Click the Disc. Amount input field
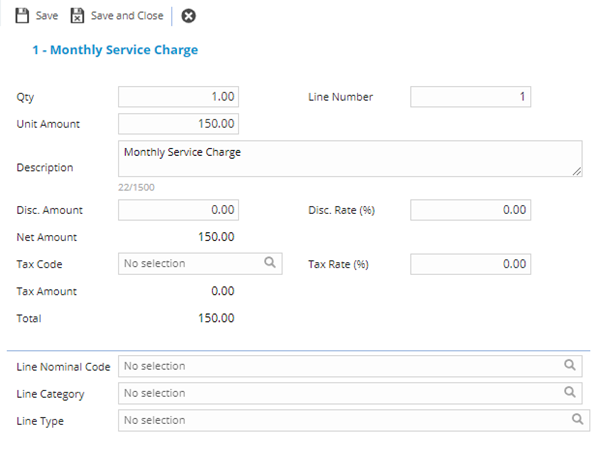The image size is (600, 449). point(178,210)
